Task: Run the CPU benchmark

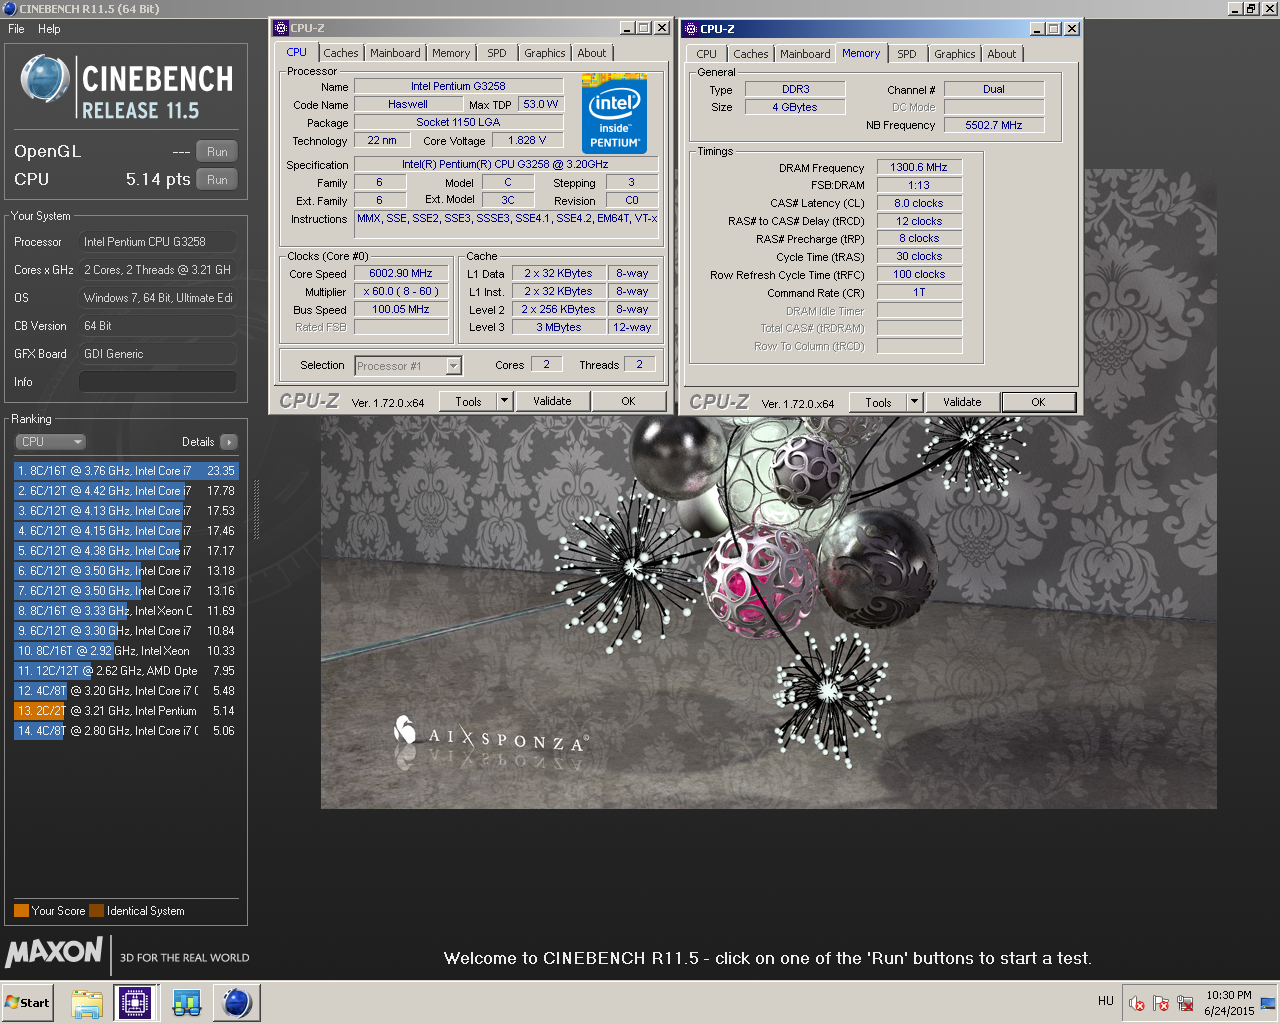Action: click(217, 180)
